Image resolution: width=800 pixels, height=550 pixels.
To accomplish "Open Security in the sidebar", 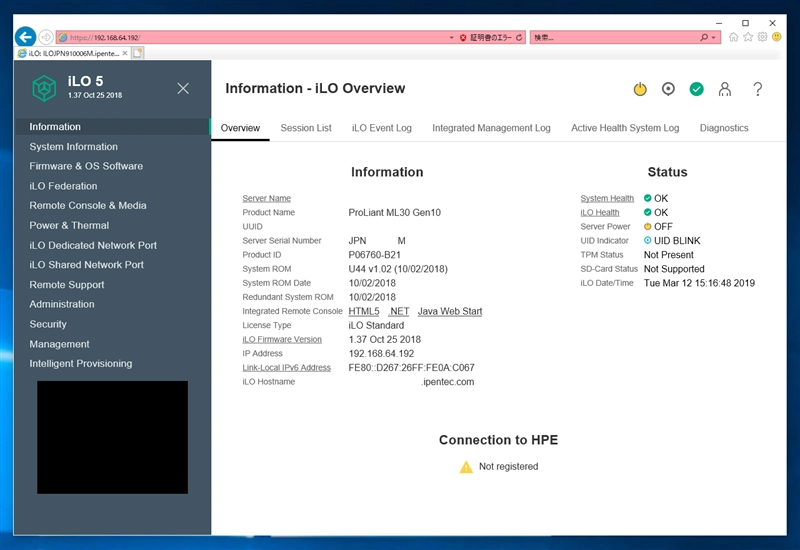I will click(x=48, y=324).
